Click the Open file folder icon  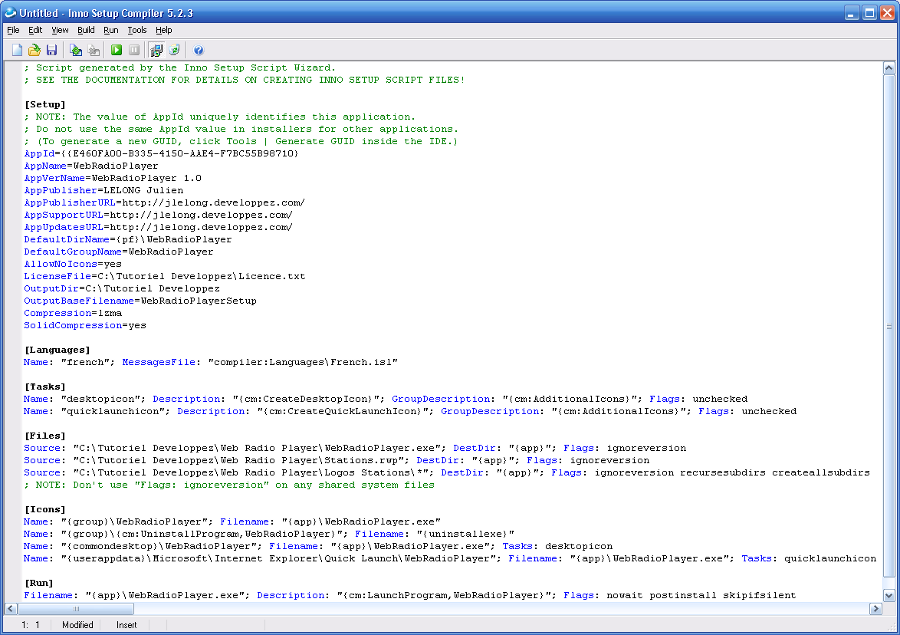point(34,50)
